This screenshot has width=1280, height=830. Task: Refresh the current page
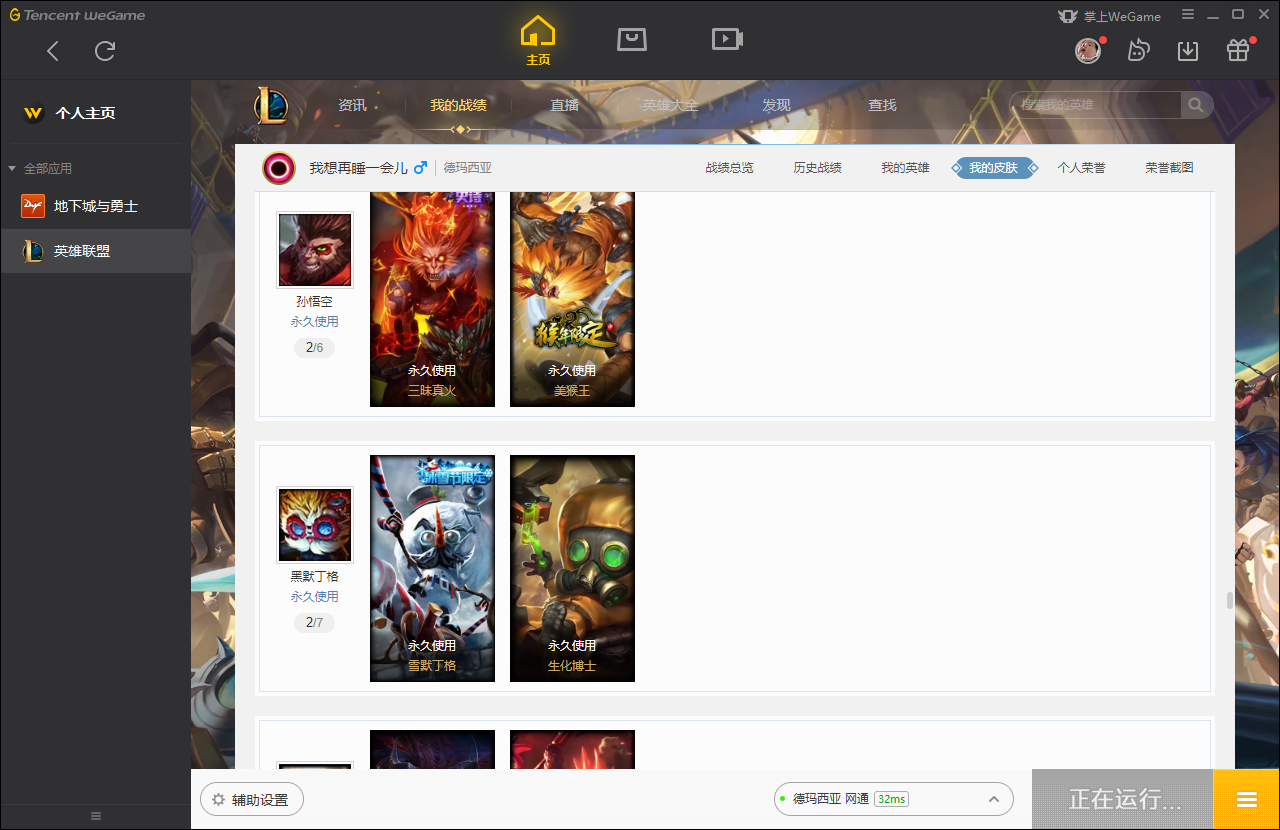[105, 51]
